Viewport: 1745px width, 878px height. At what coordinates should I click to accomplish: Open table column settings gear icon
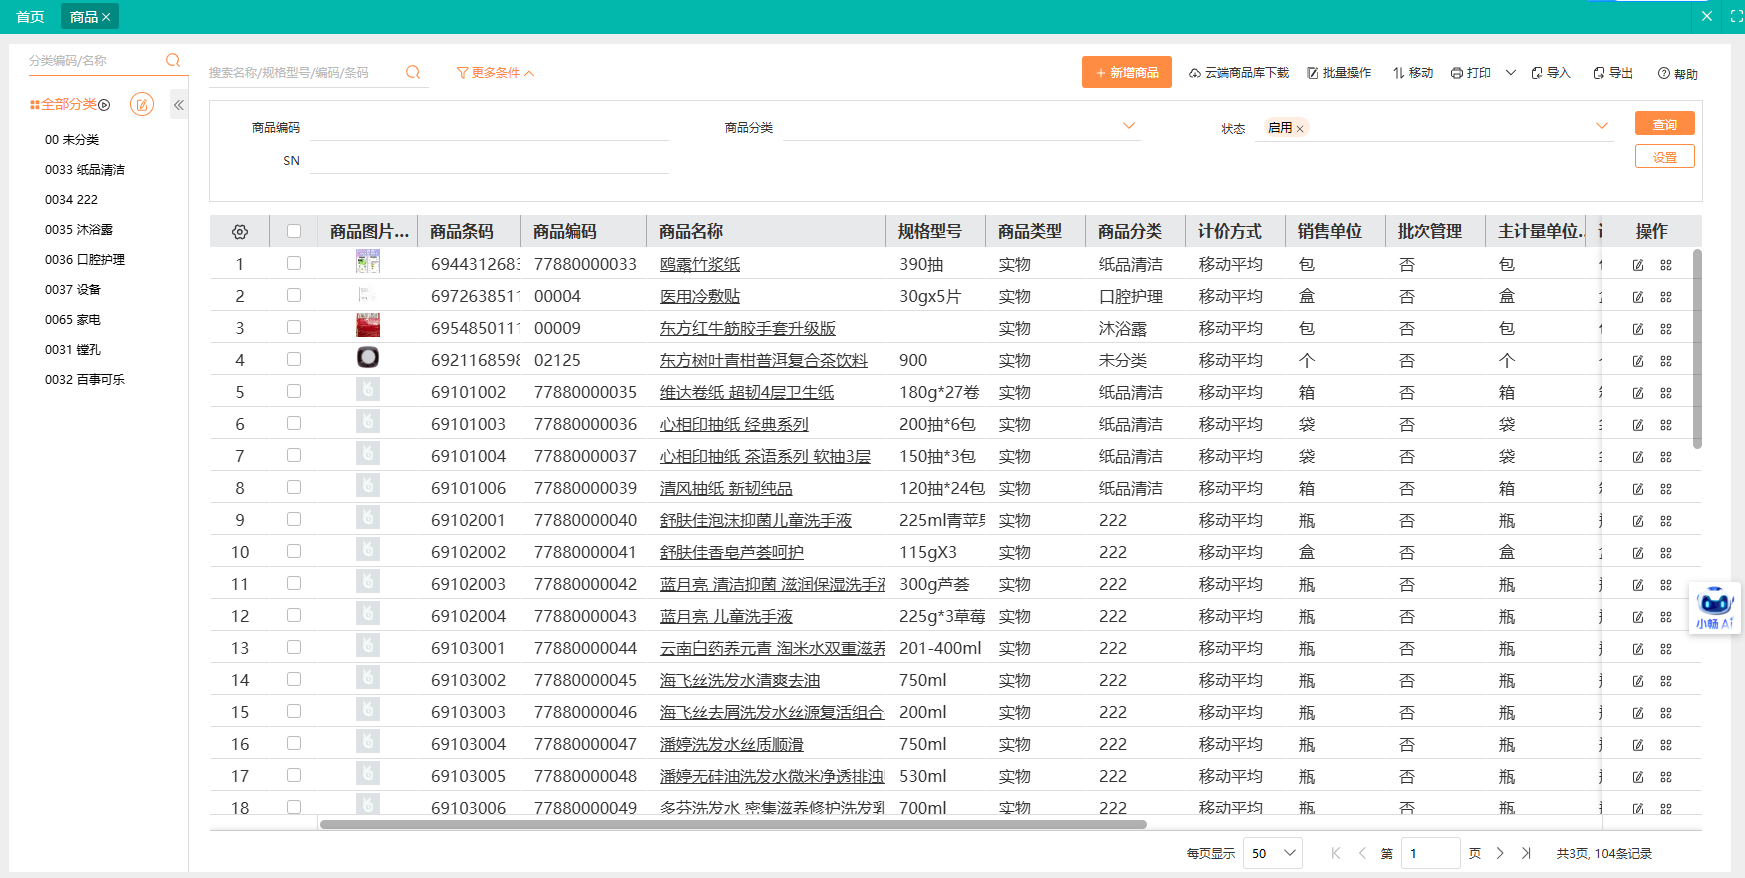point(240,231)
